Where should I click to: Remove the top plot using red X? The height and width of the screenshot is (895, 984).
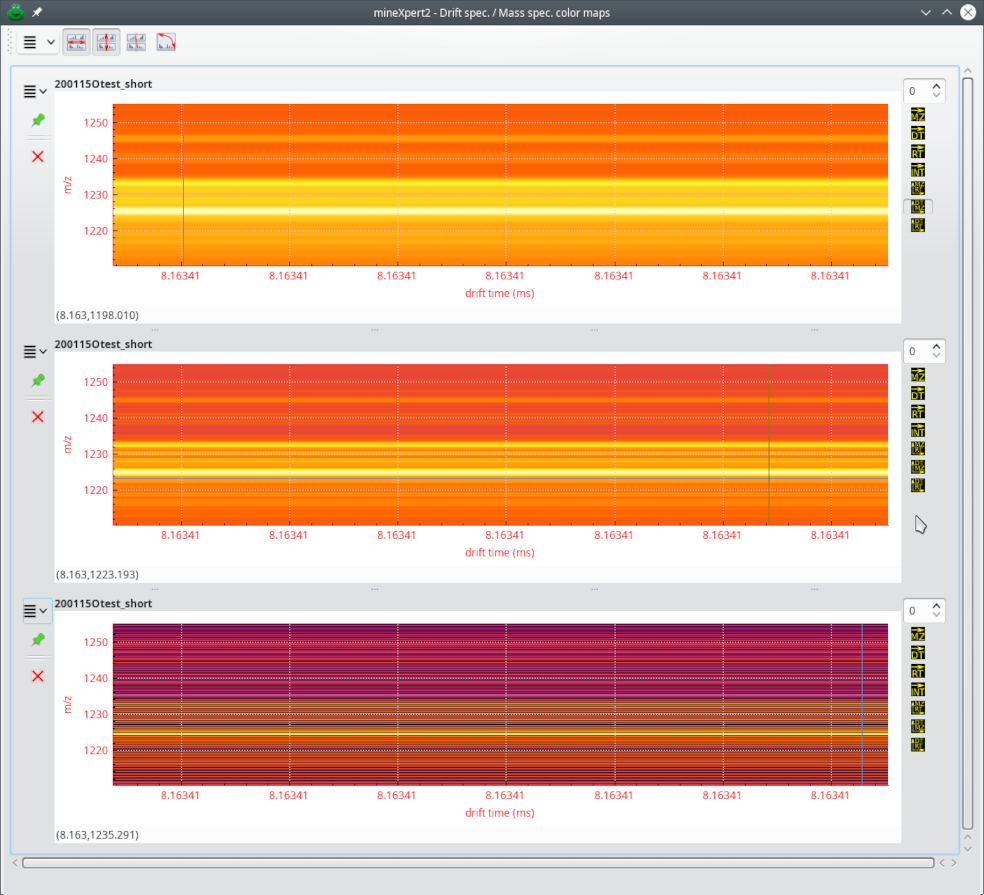38,157
